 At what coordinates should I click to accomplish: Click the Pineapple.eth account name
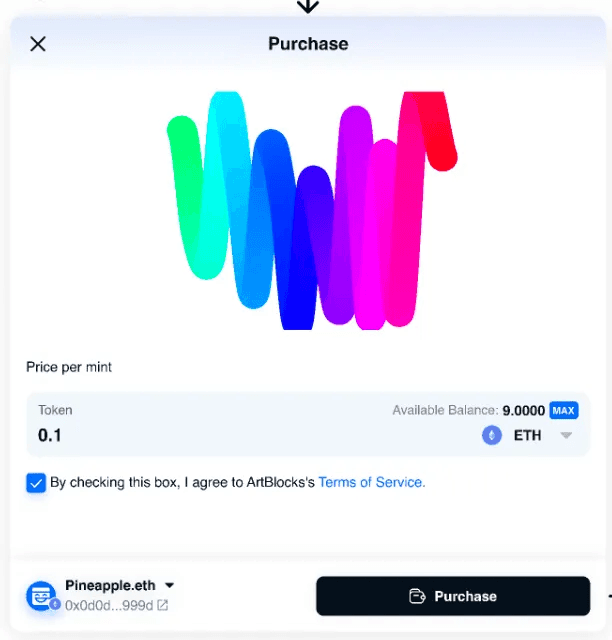click(110, 585)
